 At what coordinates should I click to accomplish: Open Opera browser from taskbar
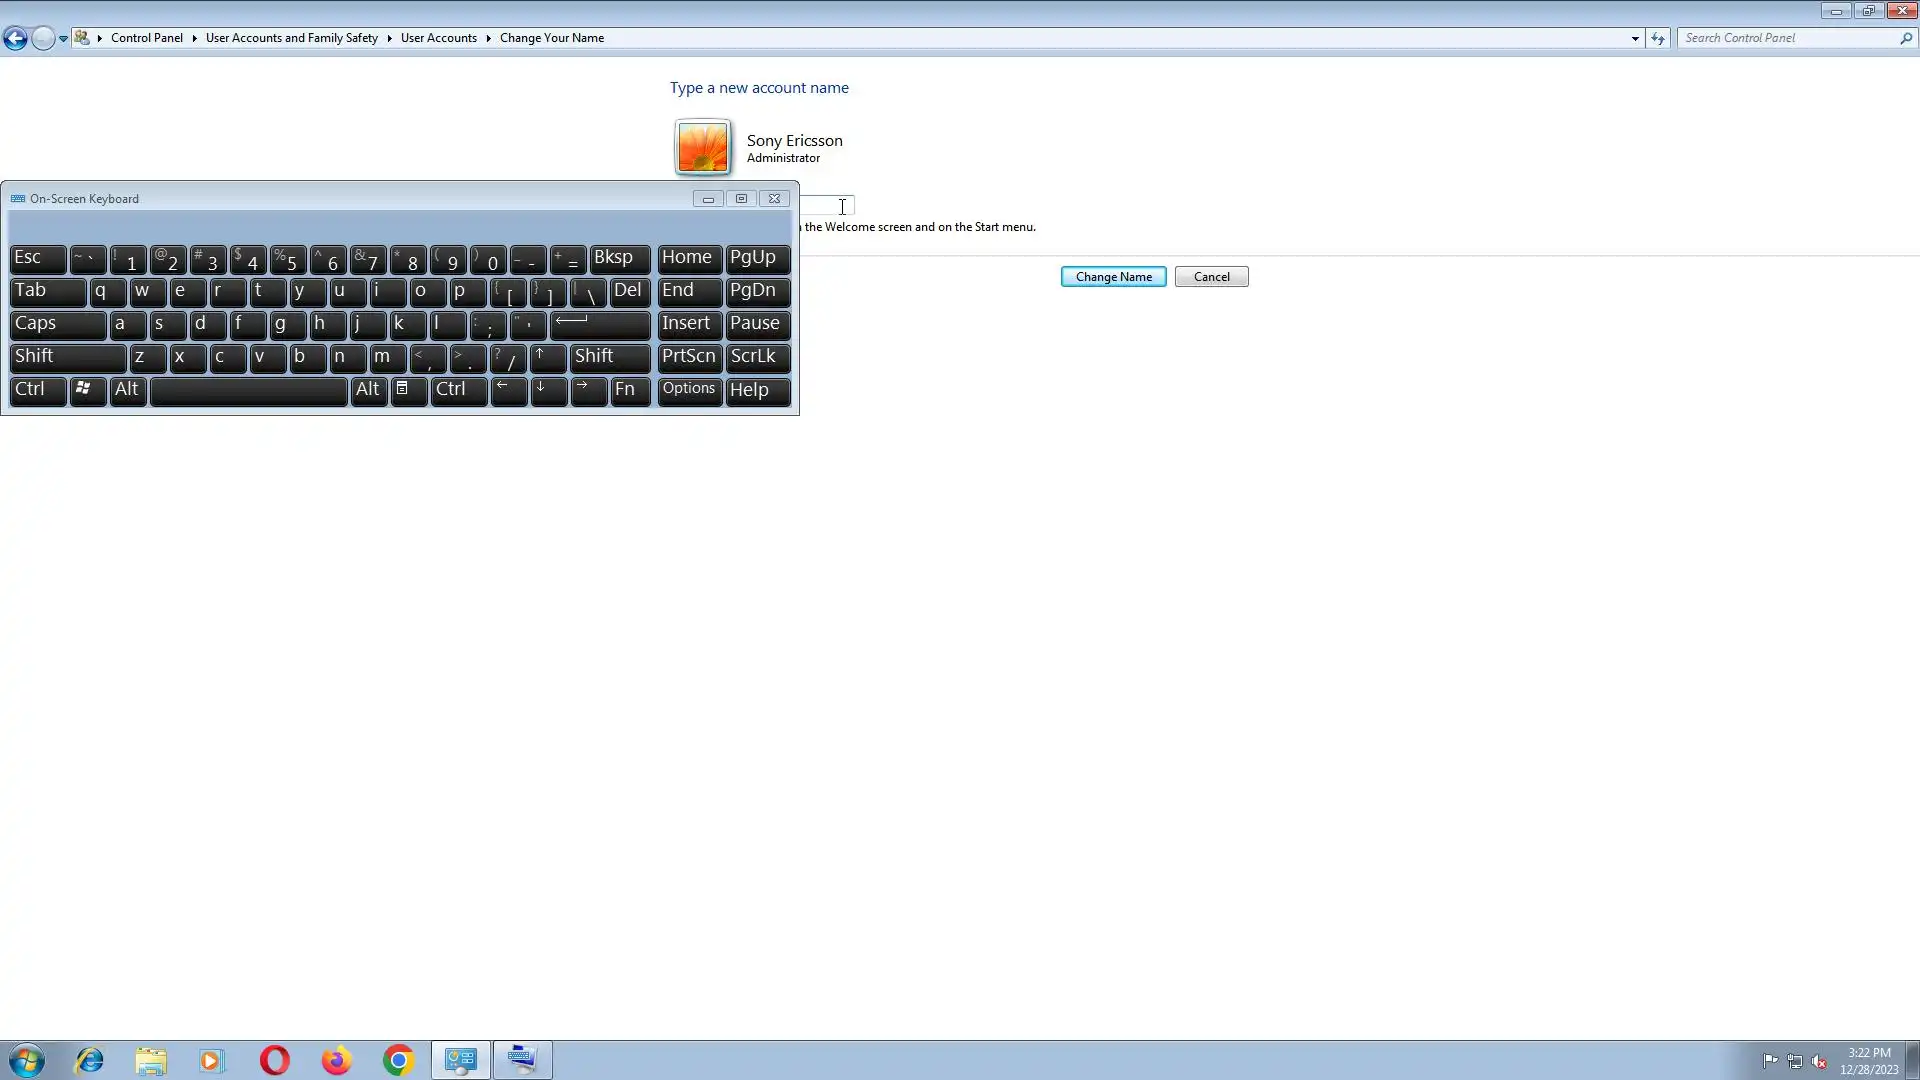point(274,1060)
